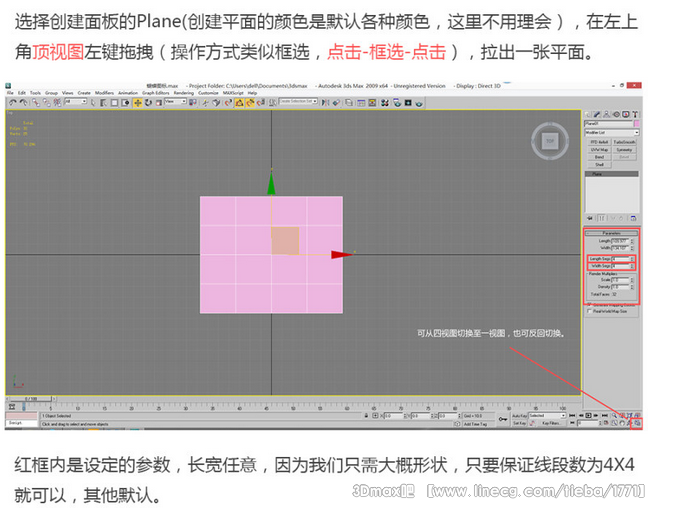Click the Align tool icon

[336, 103]
